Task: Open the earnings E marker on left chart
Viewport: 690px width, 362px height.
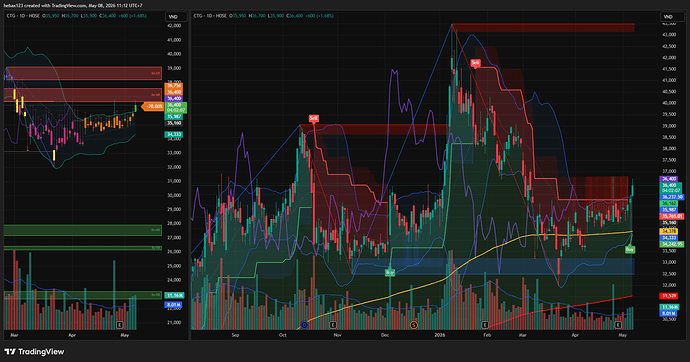Action: pyautogui.click(x=120, y=325)
